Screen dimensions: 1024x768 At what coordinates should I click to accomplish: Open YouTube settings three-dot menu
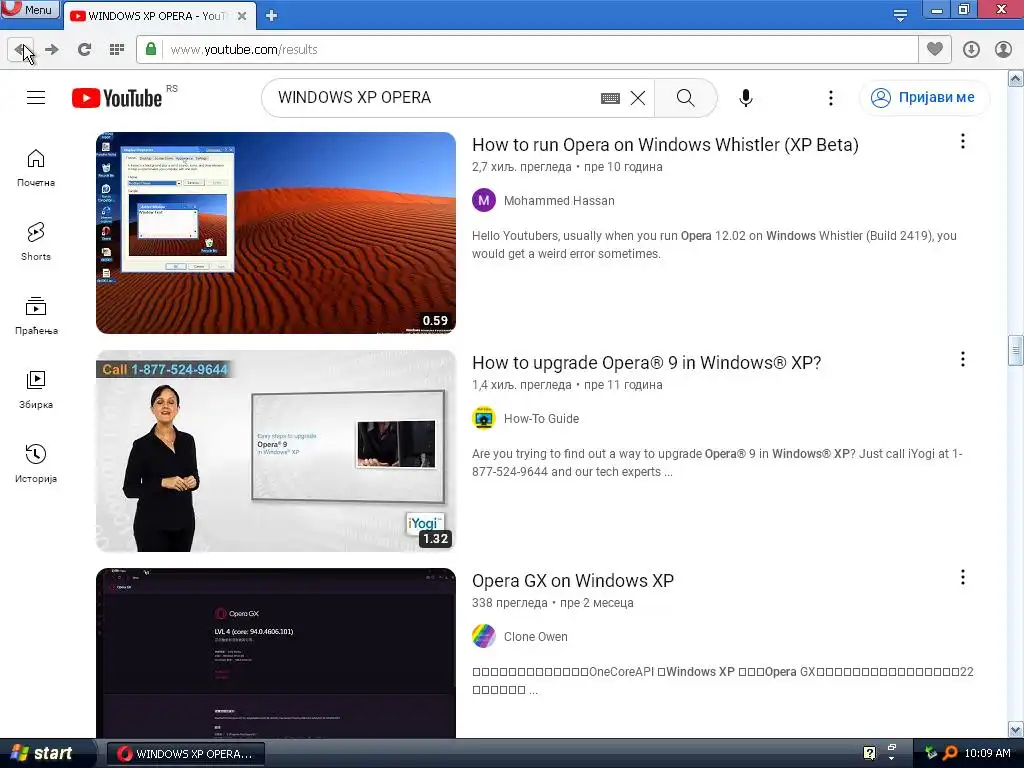[x=831, y=98]
